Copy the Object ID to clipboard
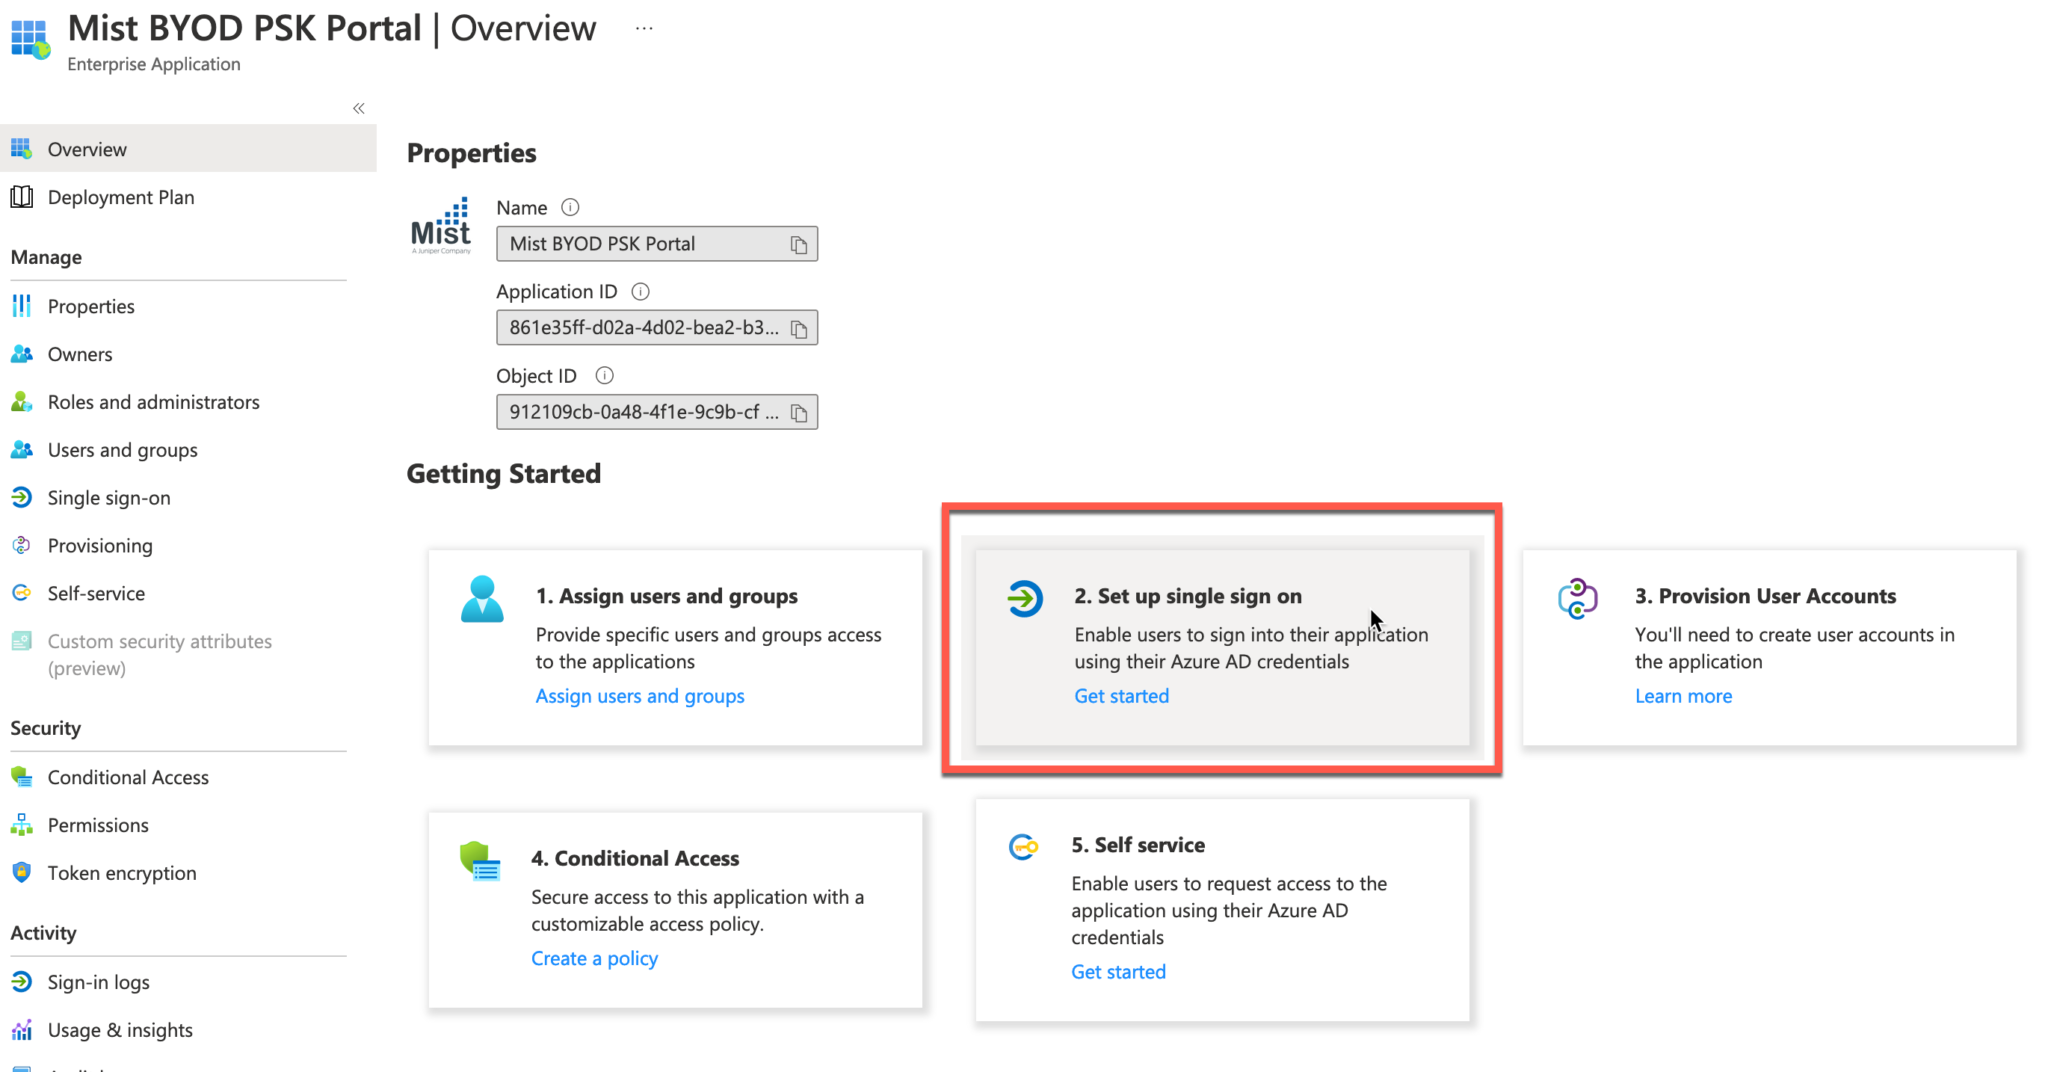This screenshot has height=1072, width=2048. (x=798, y=413)
